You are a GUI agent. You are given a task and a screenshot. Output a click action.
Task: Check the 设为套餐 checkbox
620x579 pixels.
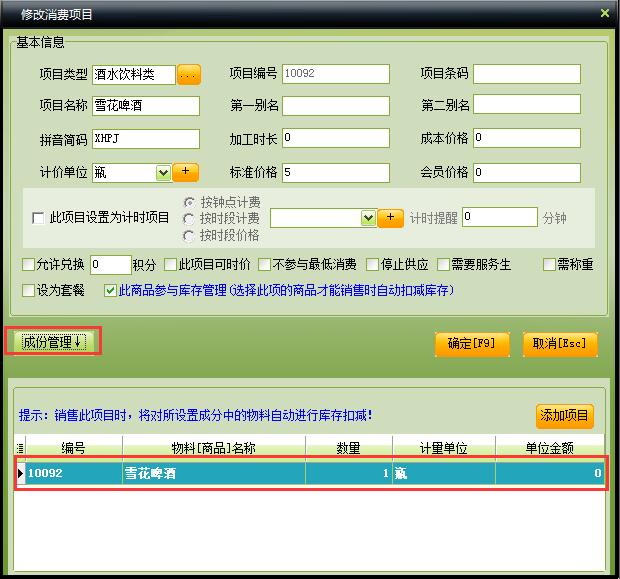[x=28, y=290]
